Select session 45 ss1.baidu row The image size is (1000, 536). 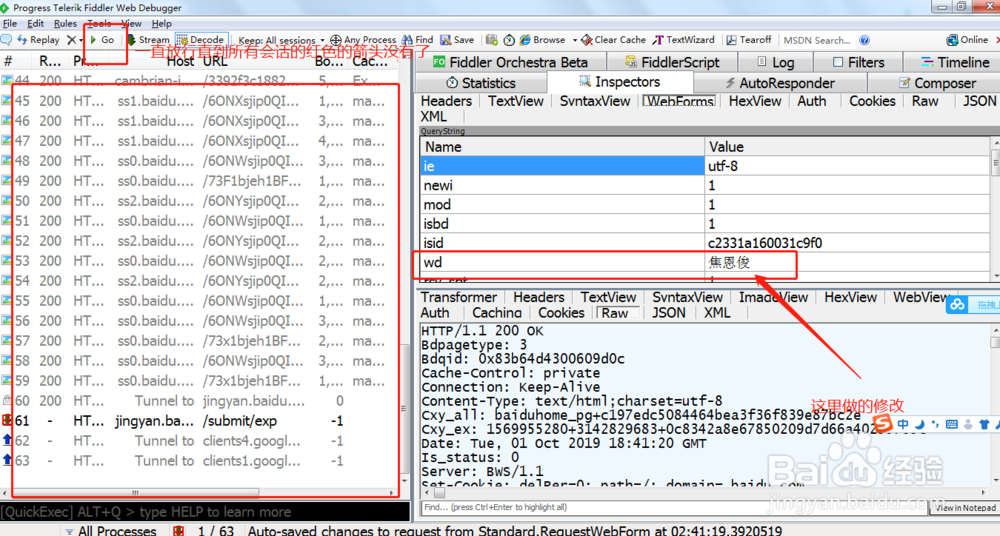pyautogui.click(x=201, y=101)
